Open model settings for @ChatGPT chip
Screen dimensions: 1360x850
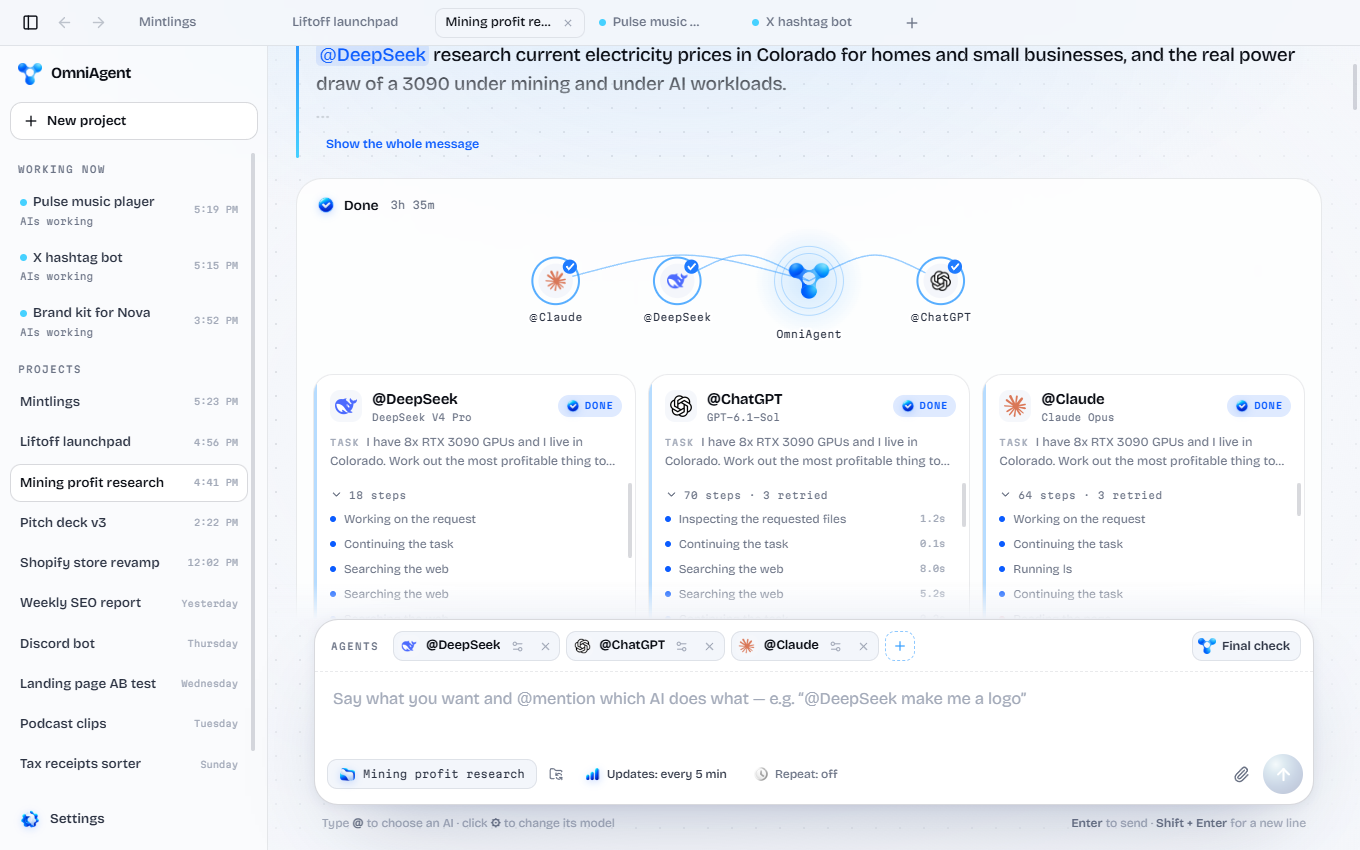(x=682, y=646)
